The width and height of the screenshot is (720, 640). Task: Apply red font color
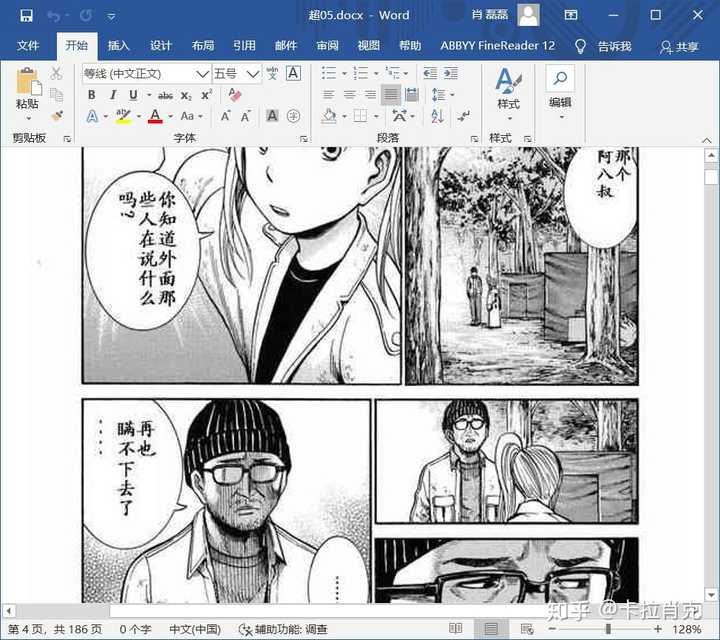(155, 116)
